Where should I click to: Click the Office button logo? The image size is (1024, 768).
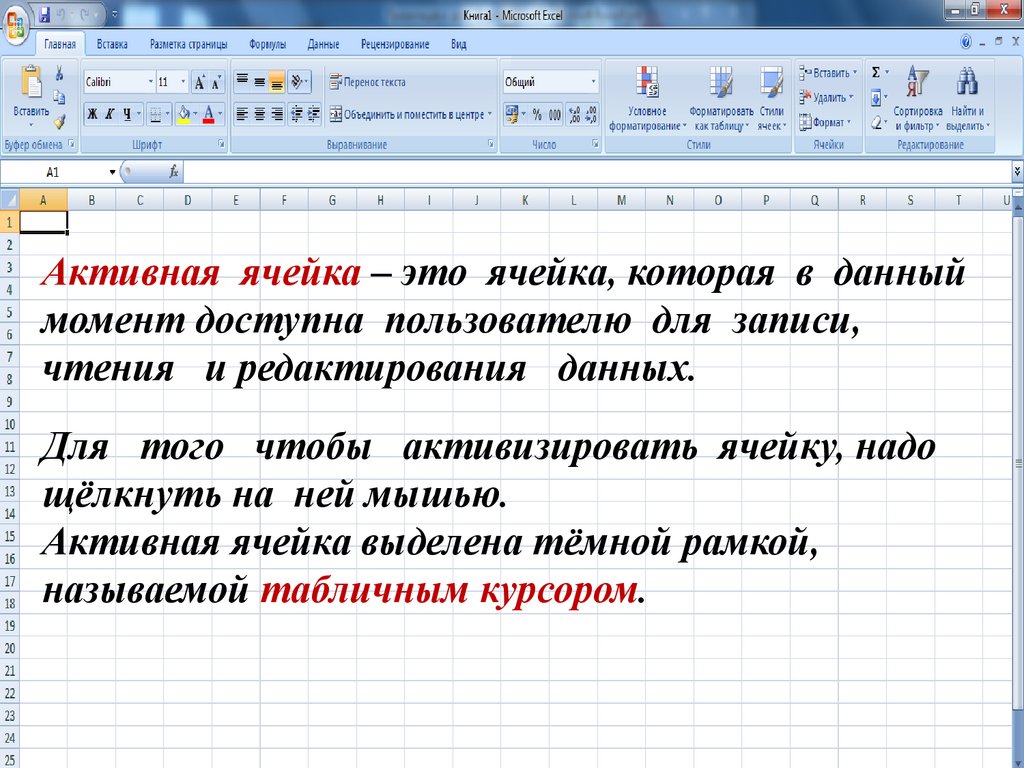click(x=17, y=20)
